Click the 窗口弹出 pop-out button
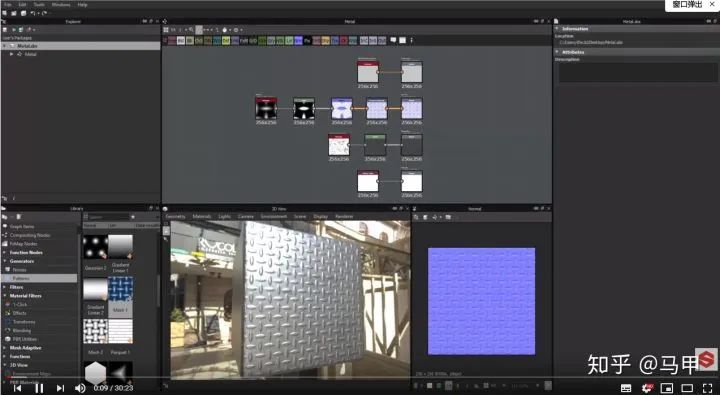 pyautogui.click(x=687, y=5)
